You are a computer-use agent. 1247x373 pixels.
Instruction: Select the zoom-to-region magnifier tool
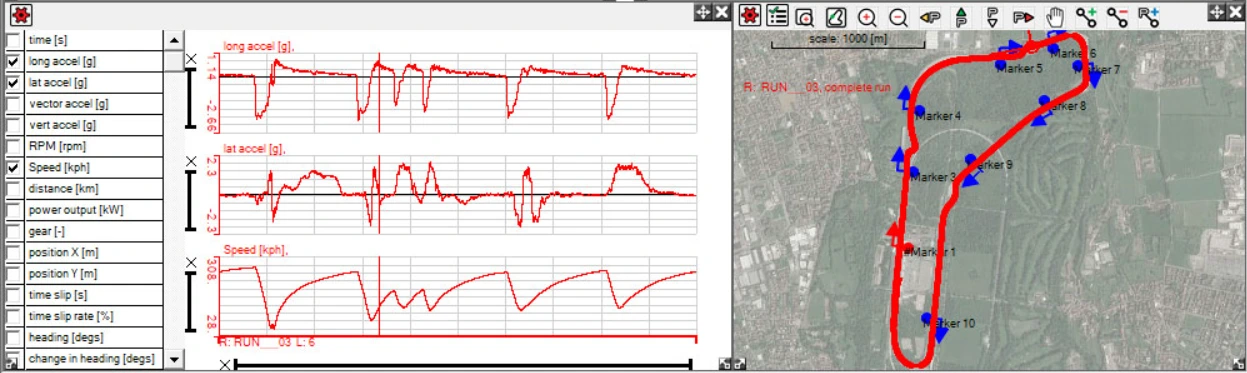click(805, 16)
